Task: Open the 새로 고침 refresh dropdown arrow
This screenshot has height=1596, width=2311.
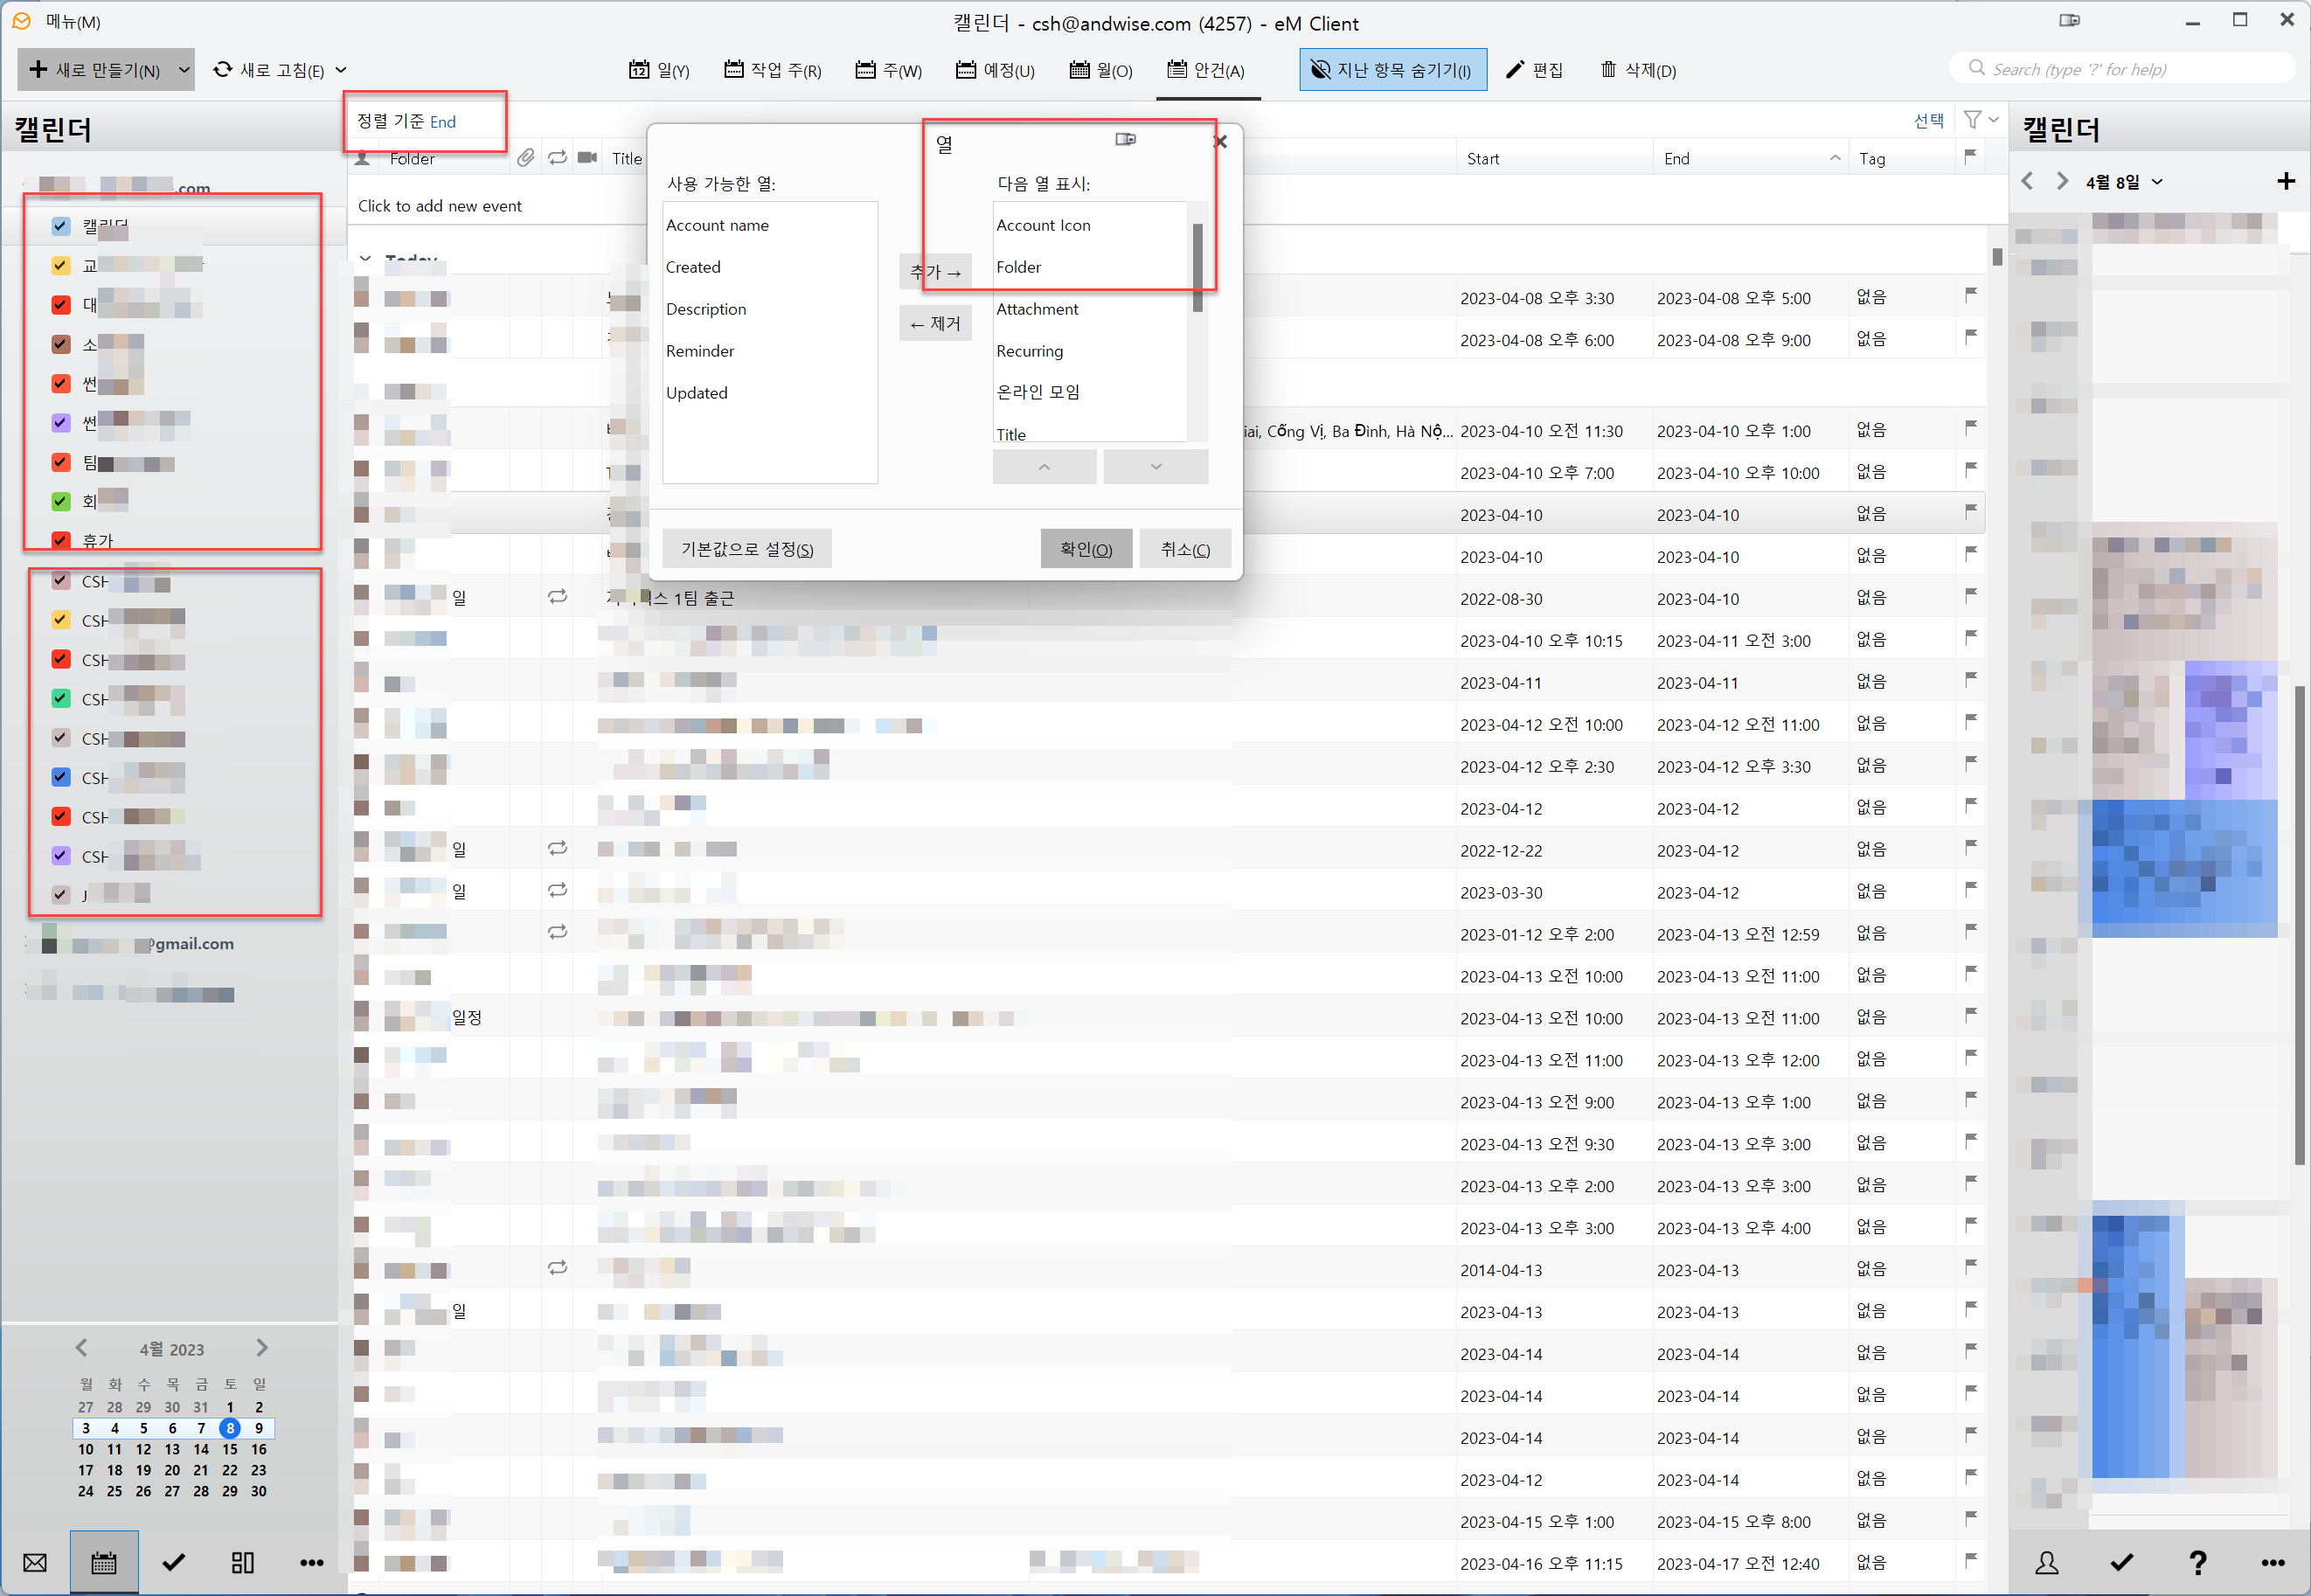Action: pyautogui.click(x=341, y=70)
